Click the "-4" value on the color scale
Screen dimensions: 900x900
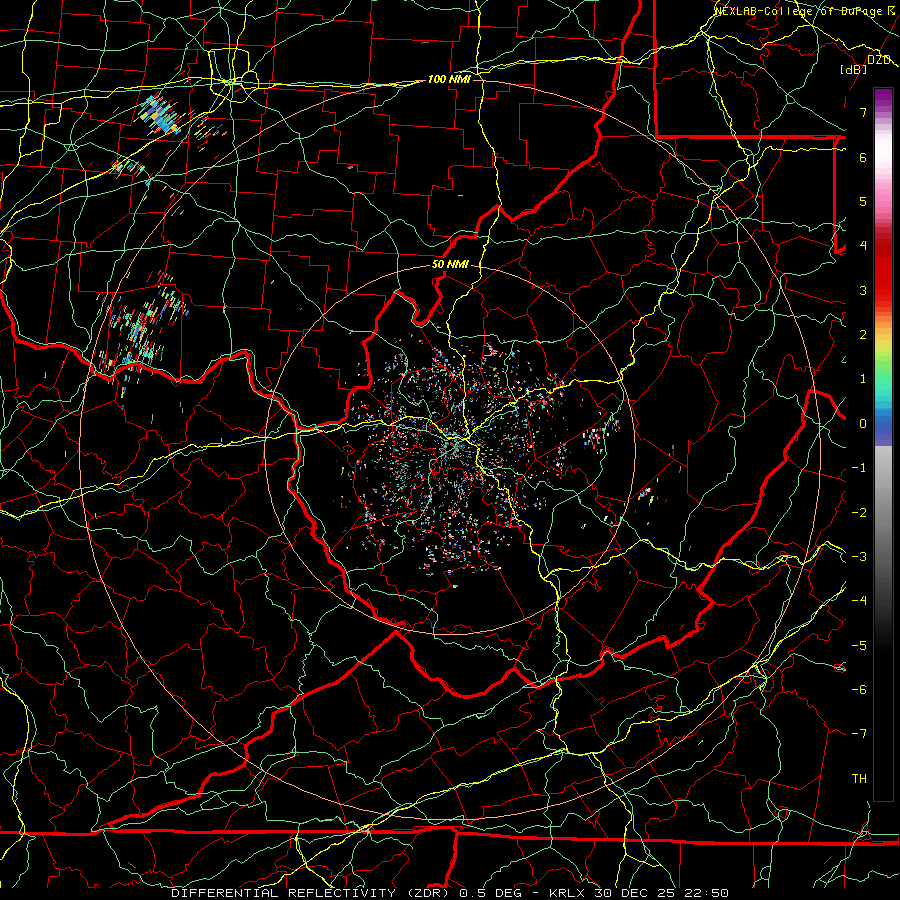(859, 601)
